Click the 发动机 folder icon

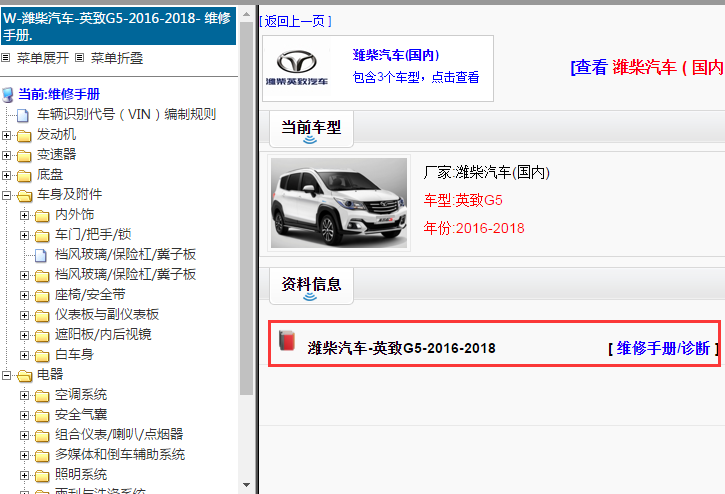[x=24, y=136]
